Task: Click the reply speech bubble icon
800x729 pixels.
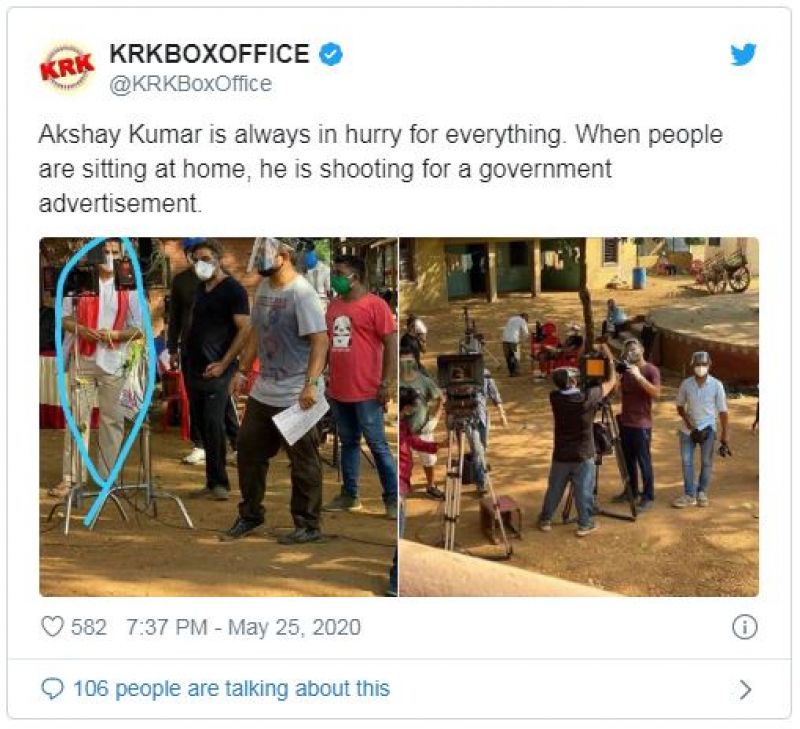Action: coord(52,689)
